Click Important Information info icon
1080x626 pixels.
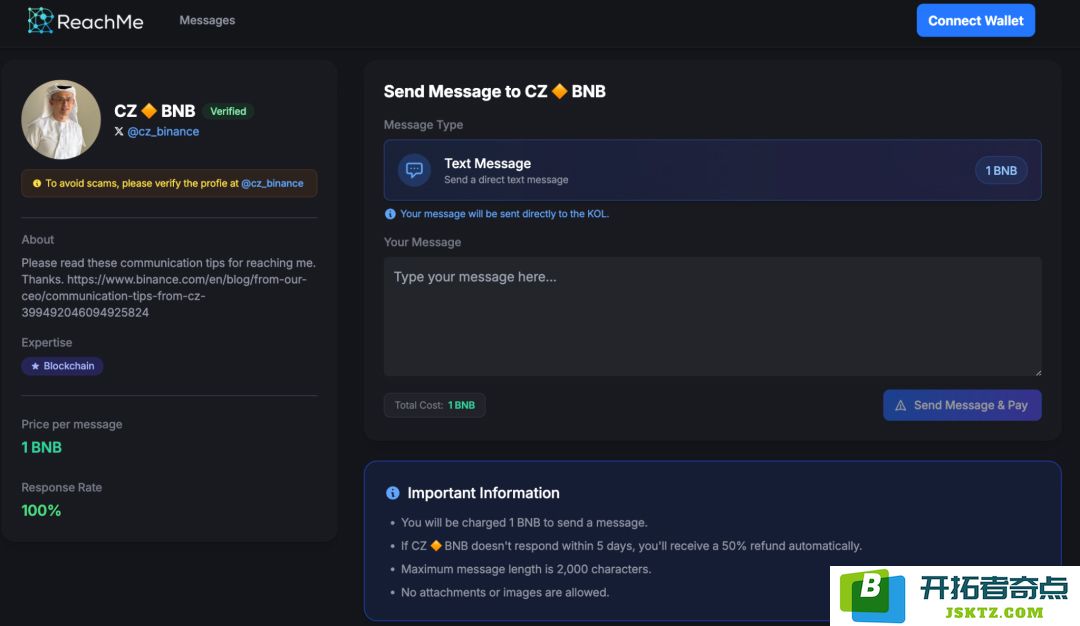tap(393, 493)
